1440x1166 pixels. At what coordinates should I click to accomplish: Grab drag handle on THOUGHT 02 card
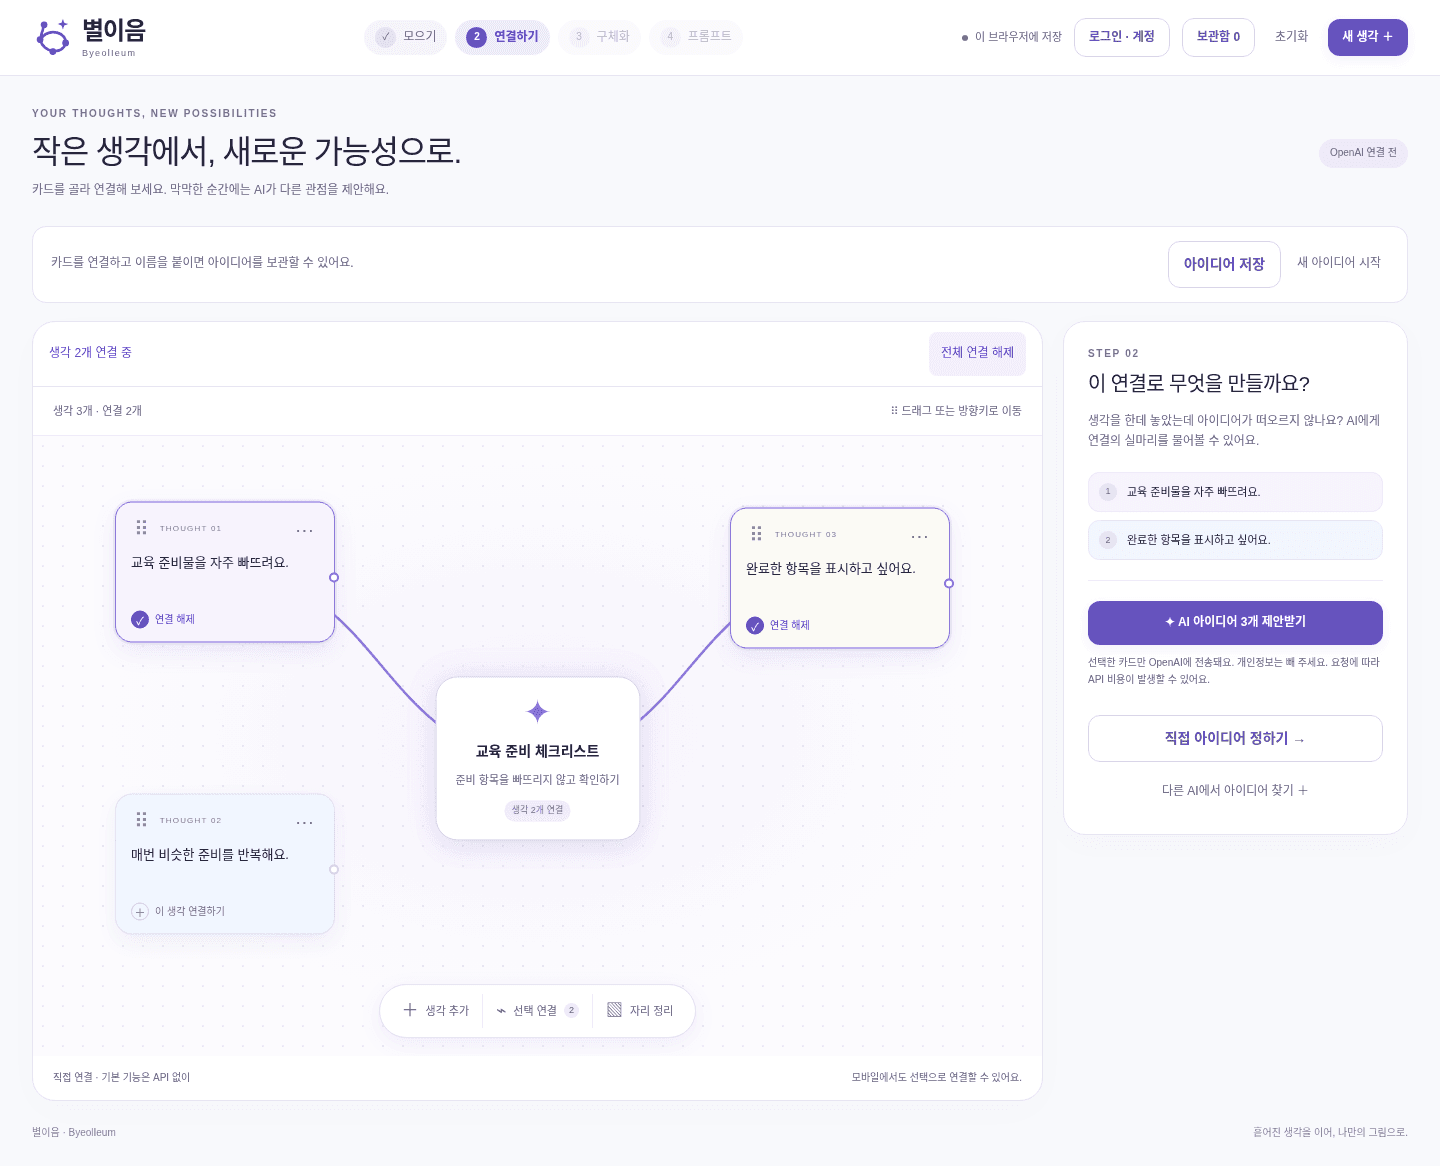(141, 820)
